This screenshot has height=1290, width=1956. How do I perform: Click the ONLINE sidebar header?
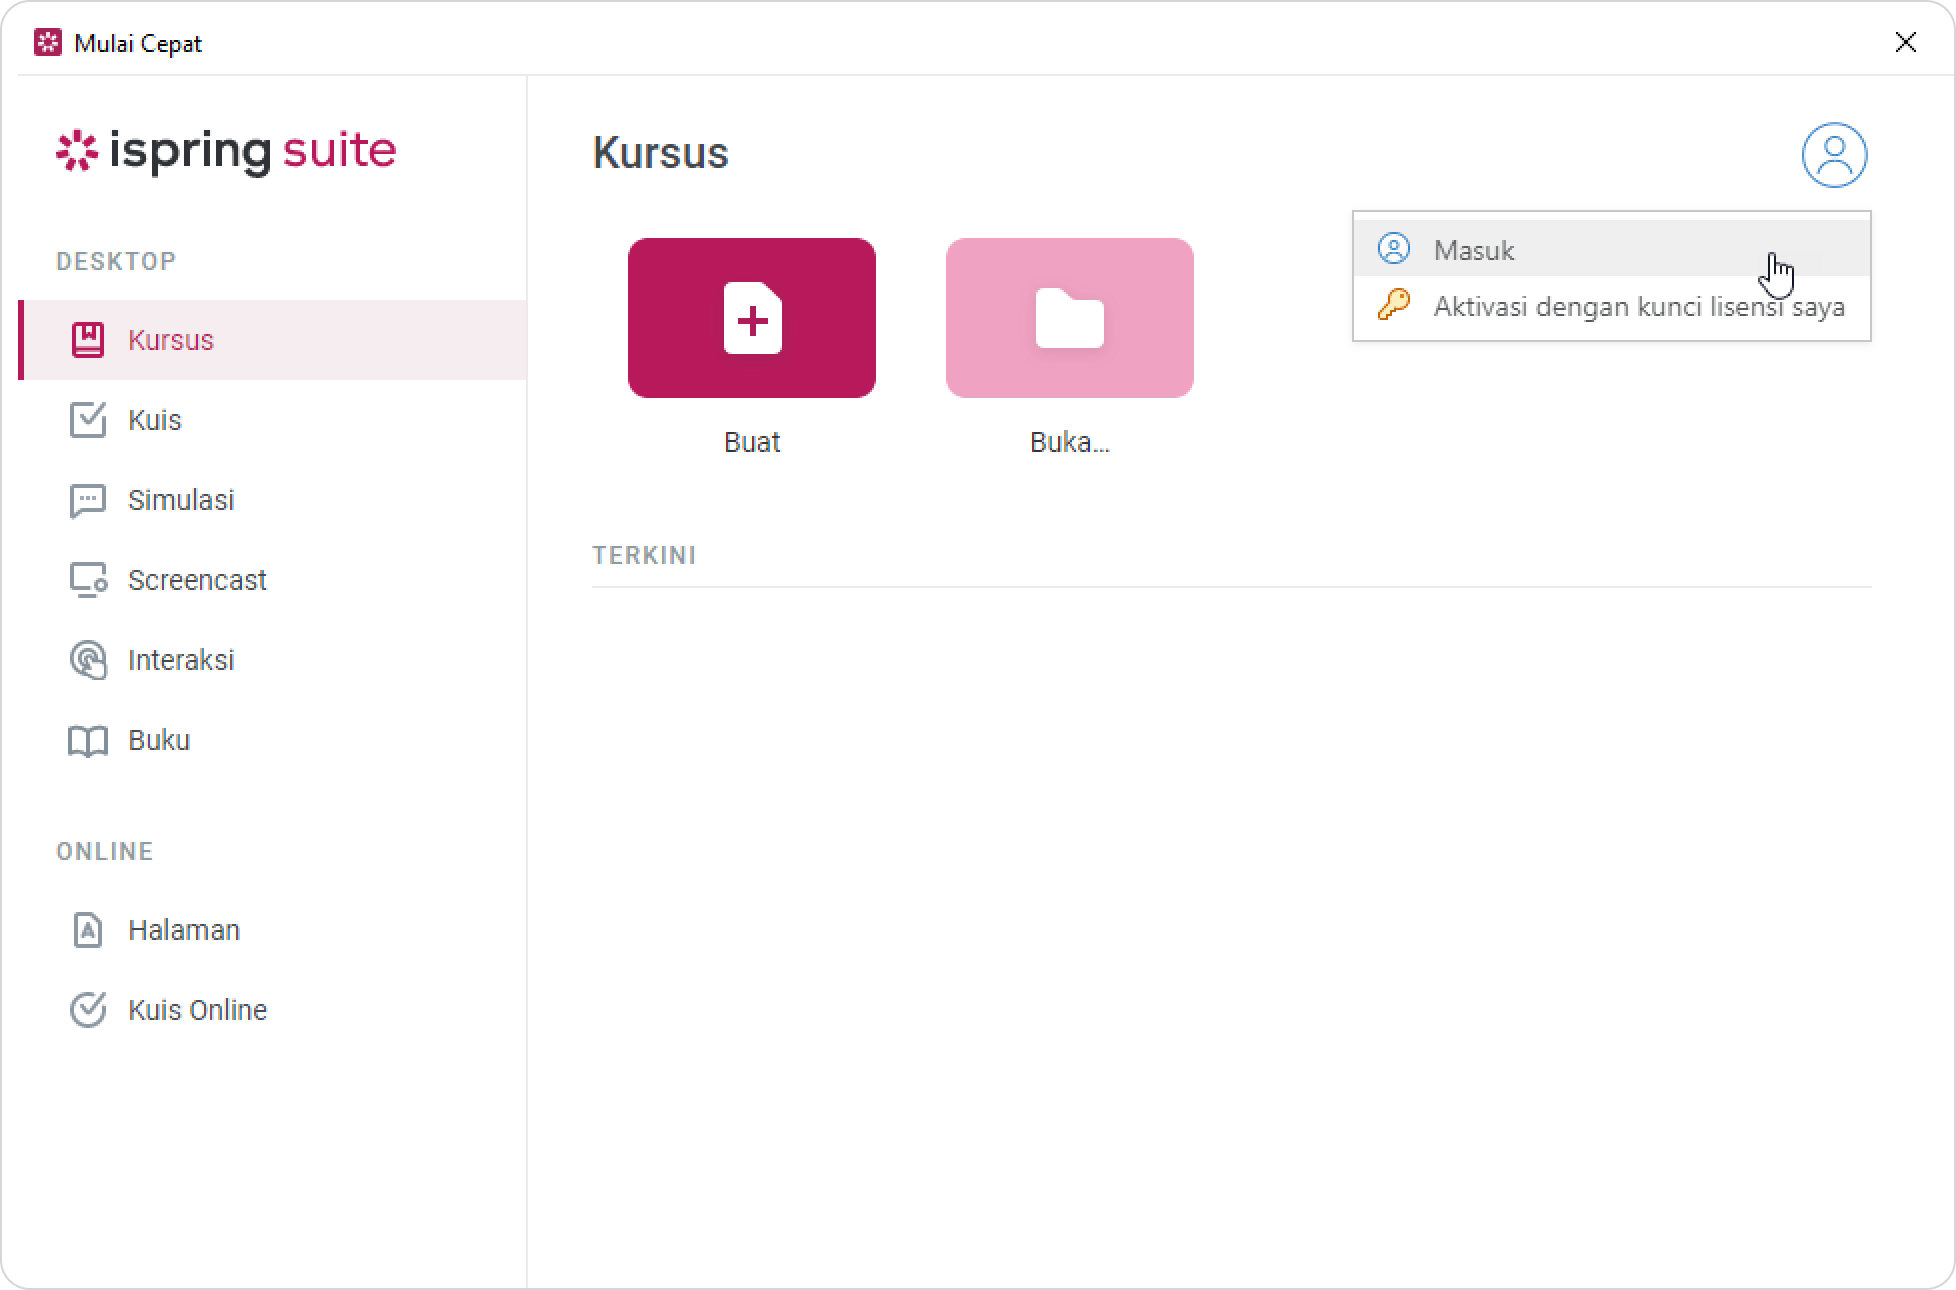[x=105, y=851]
